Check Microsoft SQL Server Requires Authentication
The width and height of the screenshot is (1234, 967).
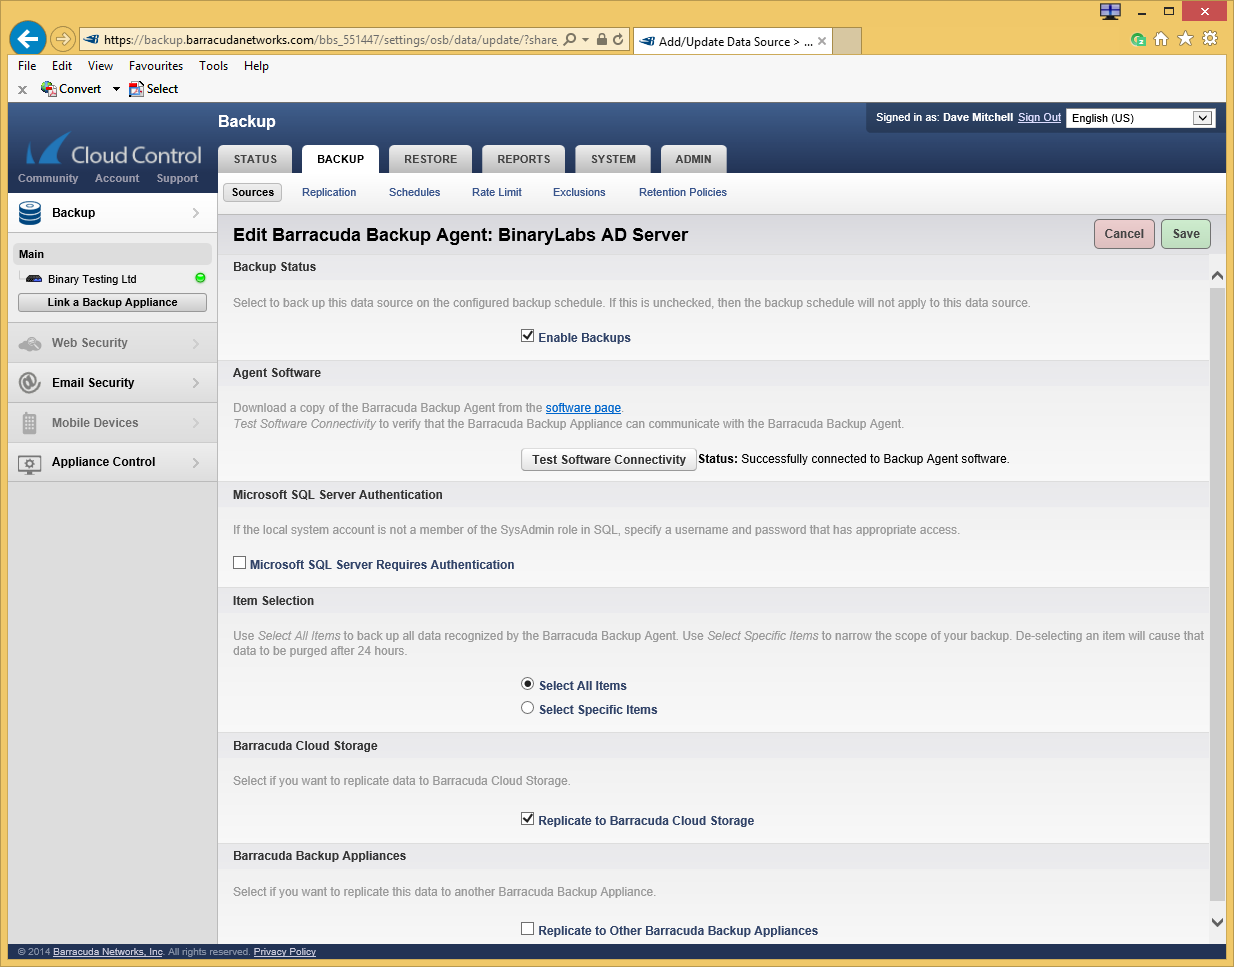pos(239,563)
